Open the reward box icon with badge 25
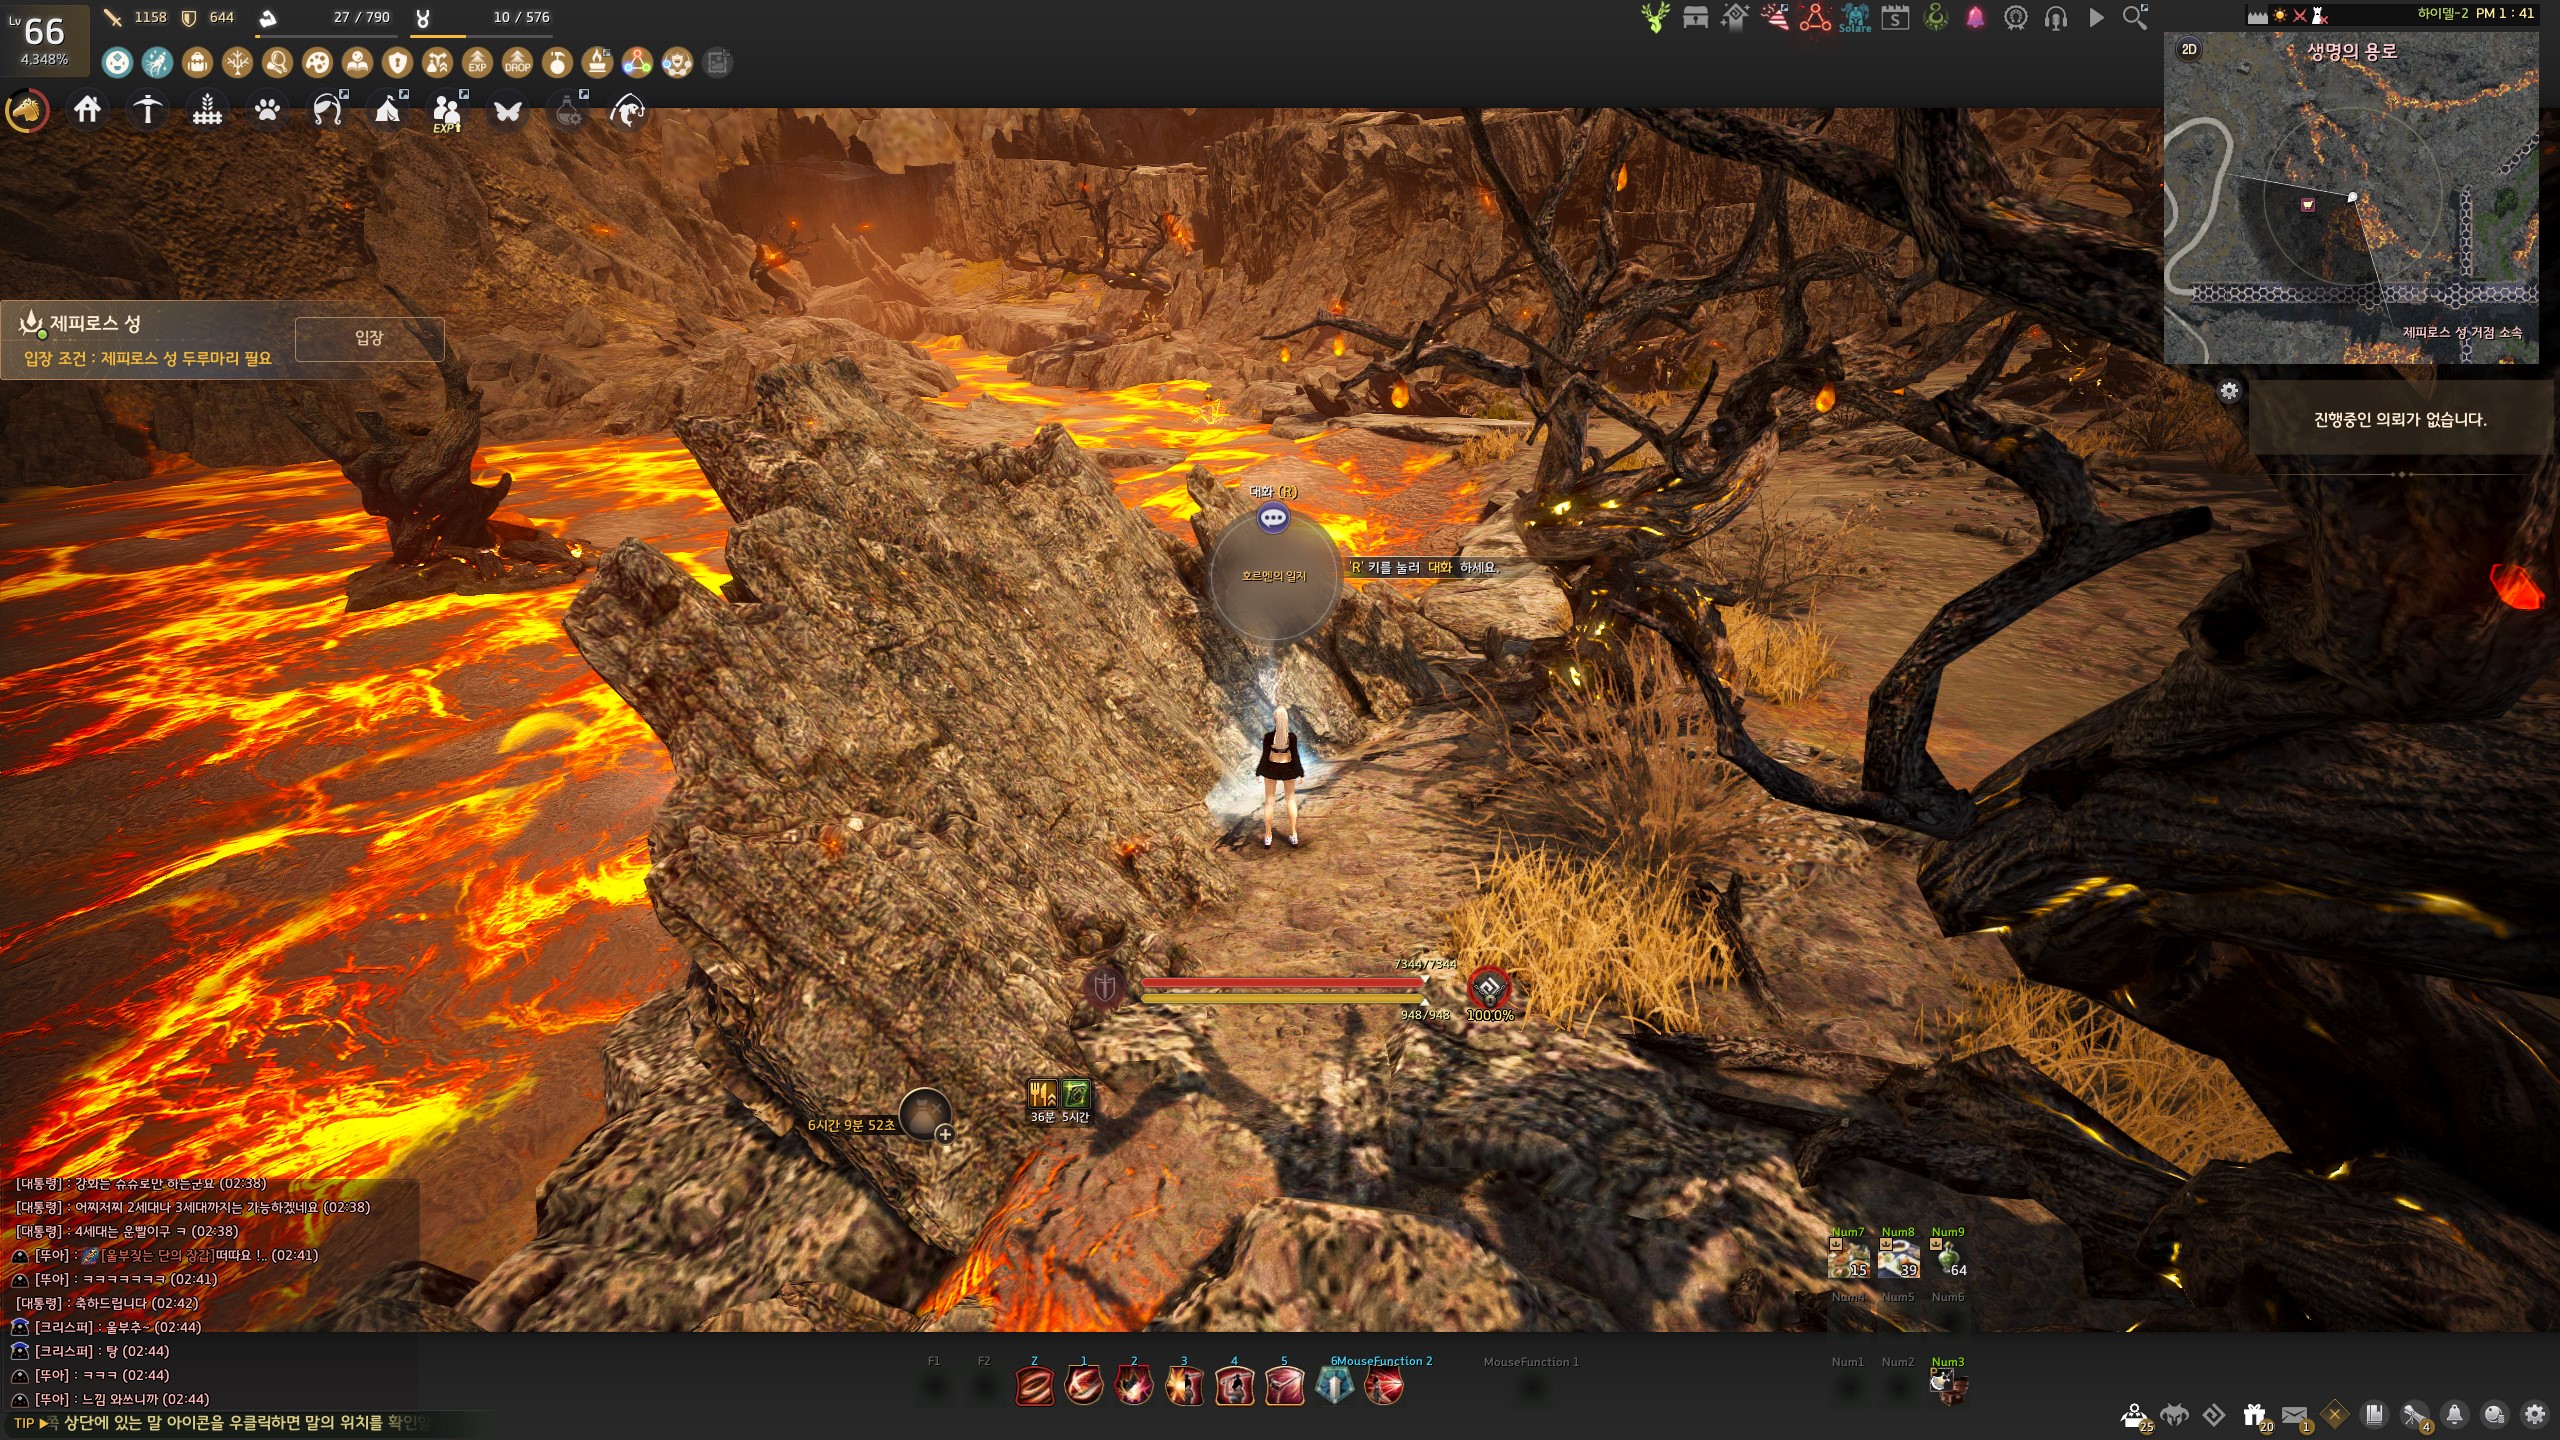The image size is (2560, 1440). [x=2134, y=1416]
